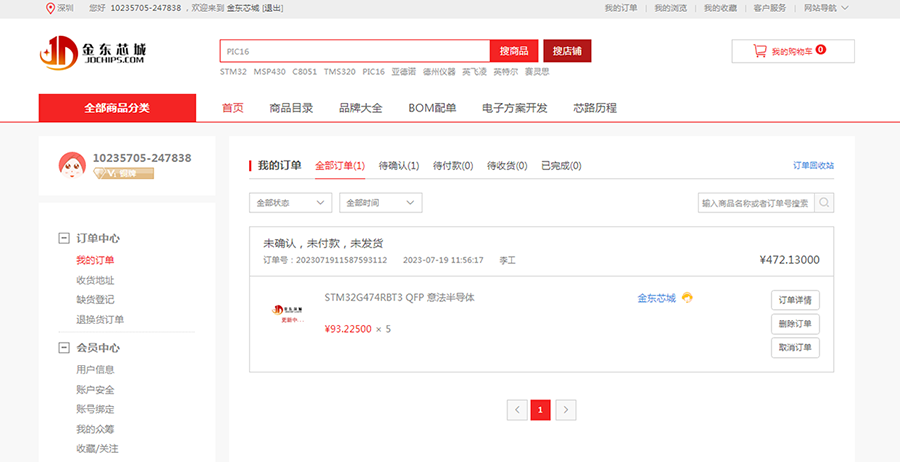Collapse the 订单中心 section
The width and height of the screenshot is (900, 462).
(63, 239)
